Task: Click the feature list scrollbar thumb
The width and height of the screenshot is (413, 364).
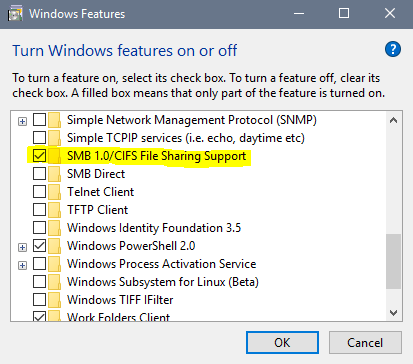Action: pos(393,262)
